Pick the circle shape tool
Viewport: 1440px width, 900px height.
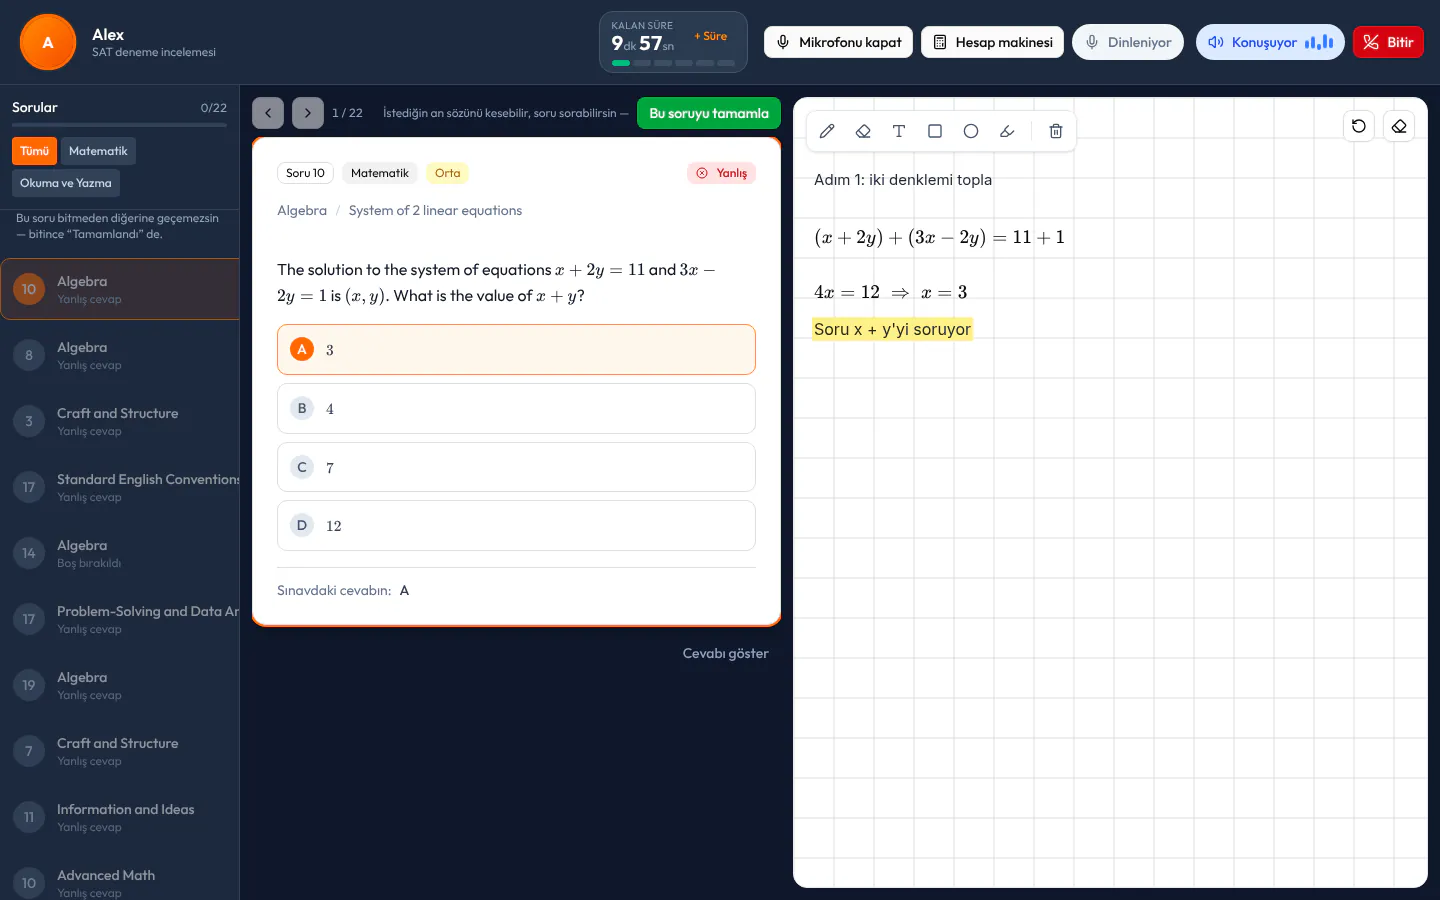pyautogui.click(x=971, y=131)
